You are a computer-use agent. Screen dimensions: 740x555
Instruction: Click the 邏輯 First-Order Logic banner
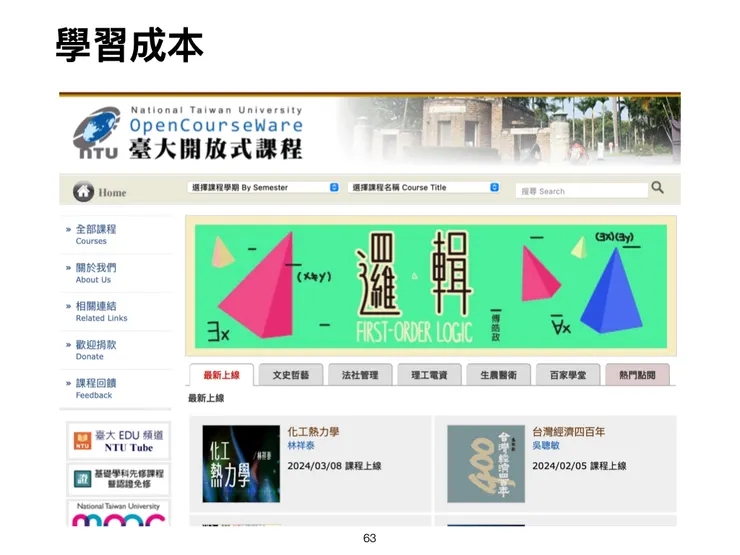tap(431, 286)
